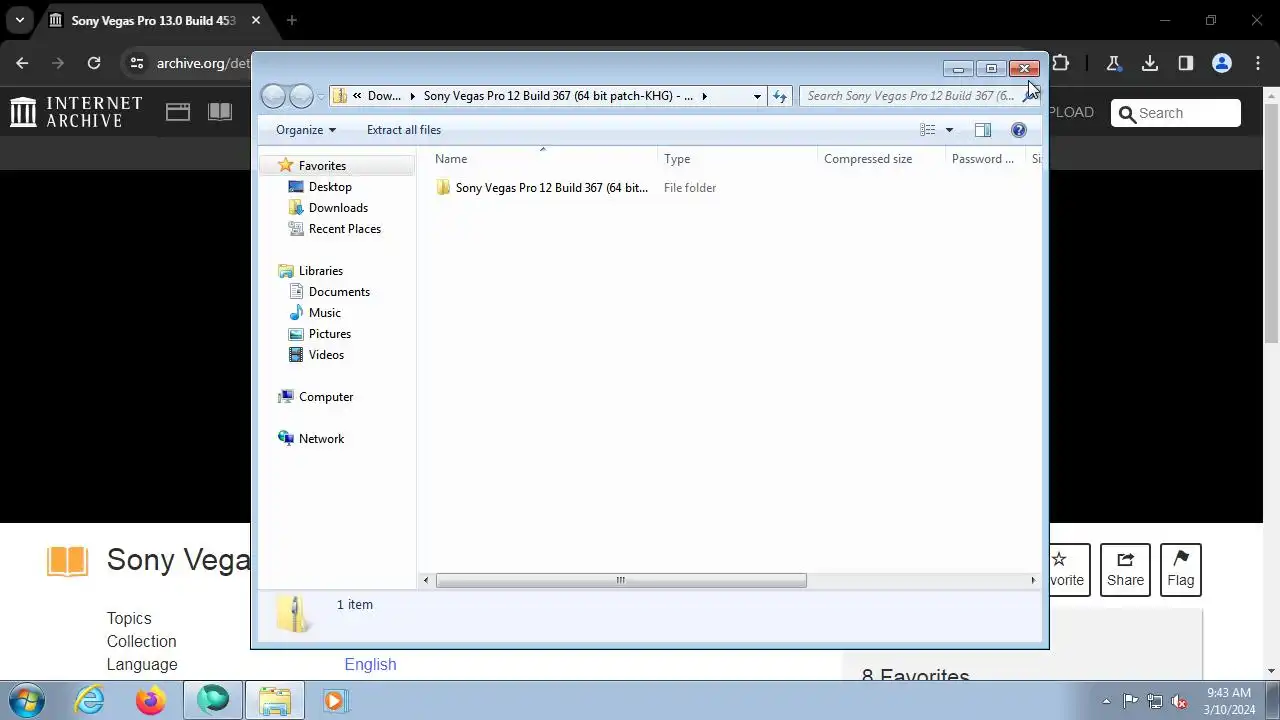
Task: Launch Internet Explorer from taskbar
Action: point(90,700)
